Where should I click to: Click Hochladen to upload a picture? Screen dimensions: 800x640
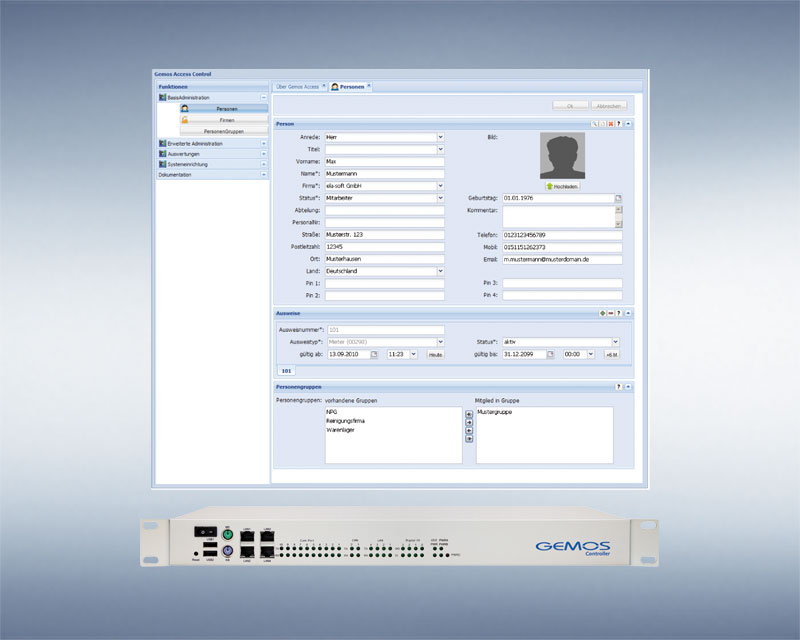[562, 187]
